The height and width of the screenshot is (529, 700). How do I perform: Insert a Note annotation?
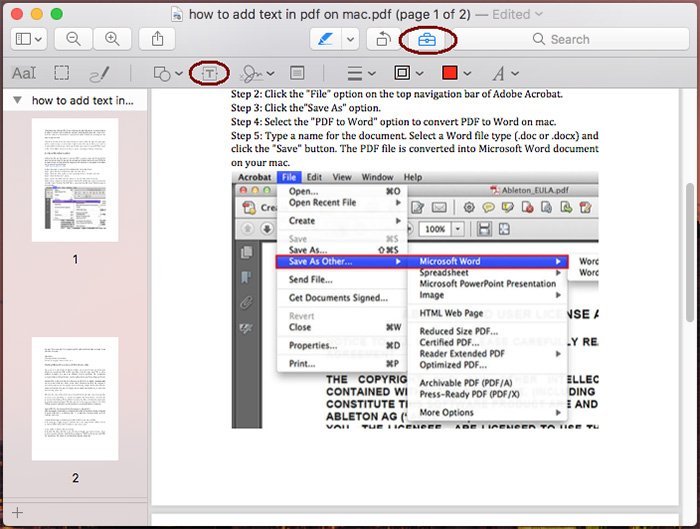pyautogui.click(x=297, y=73)
